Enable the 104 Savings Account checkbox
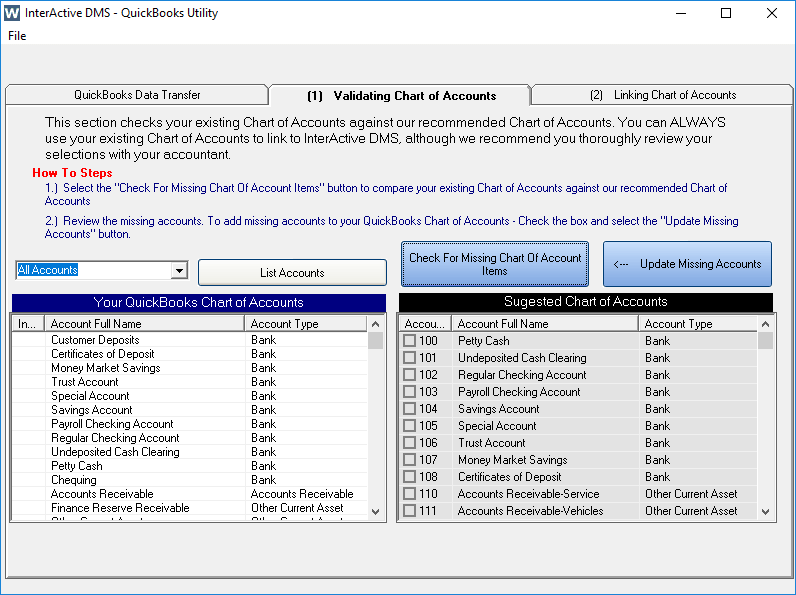Screen dimensions: 796x595 coord(409,409)
